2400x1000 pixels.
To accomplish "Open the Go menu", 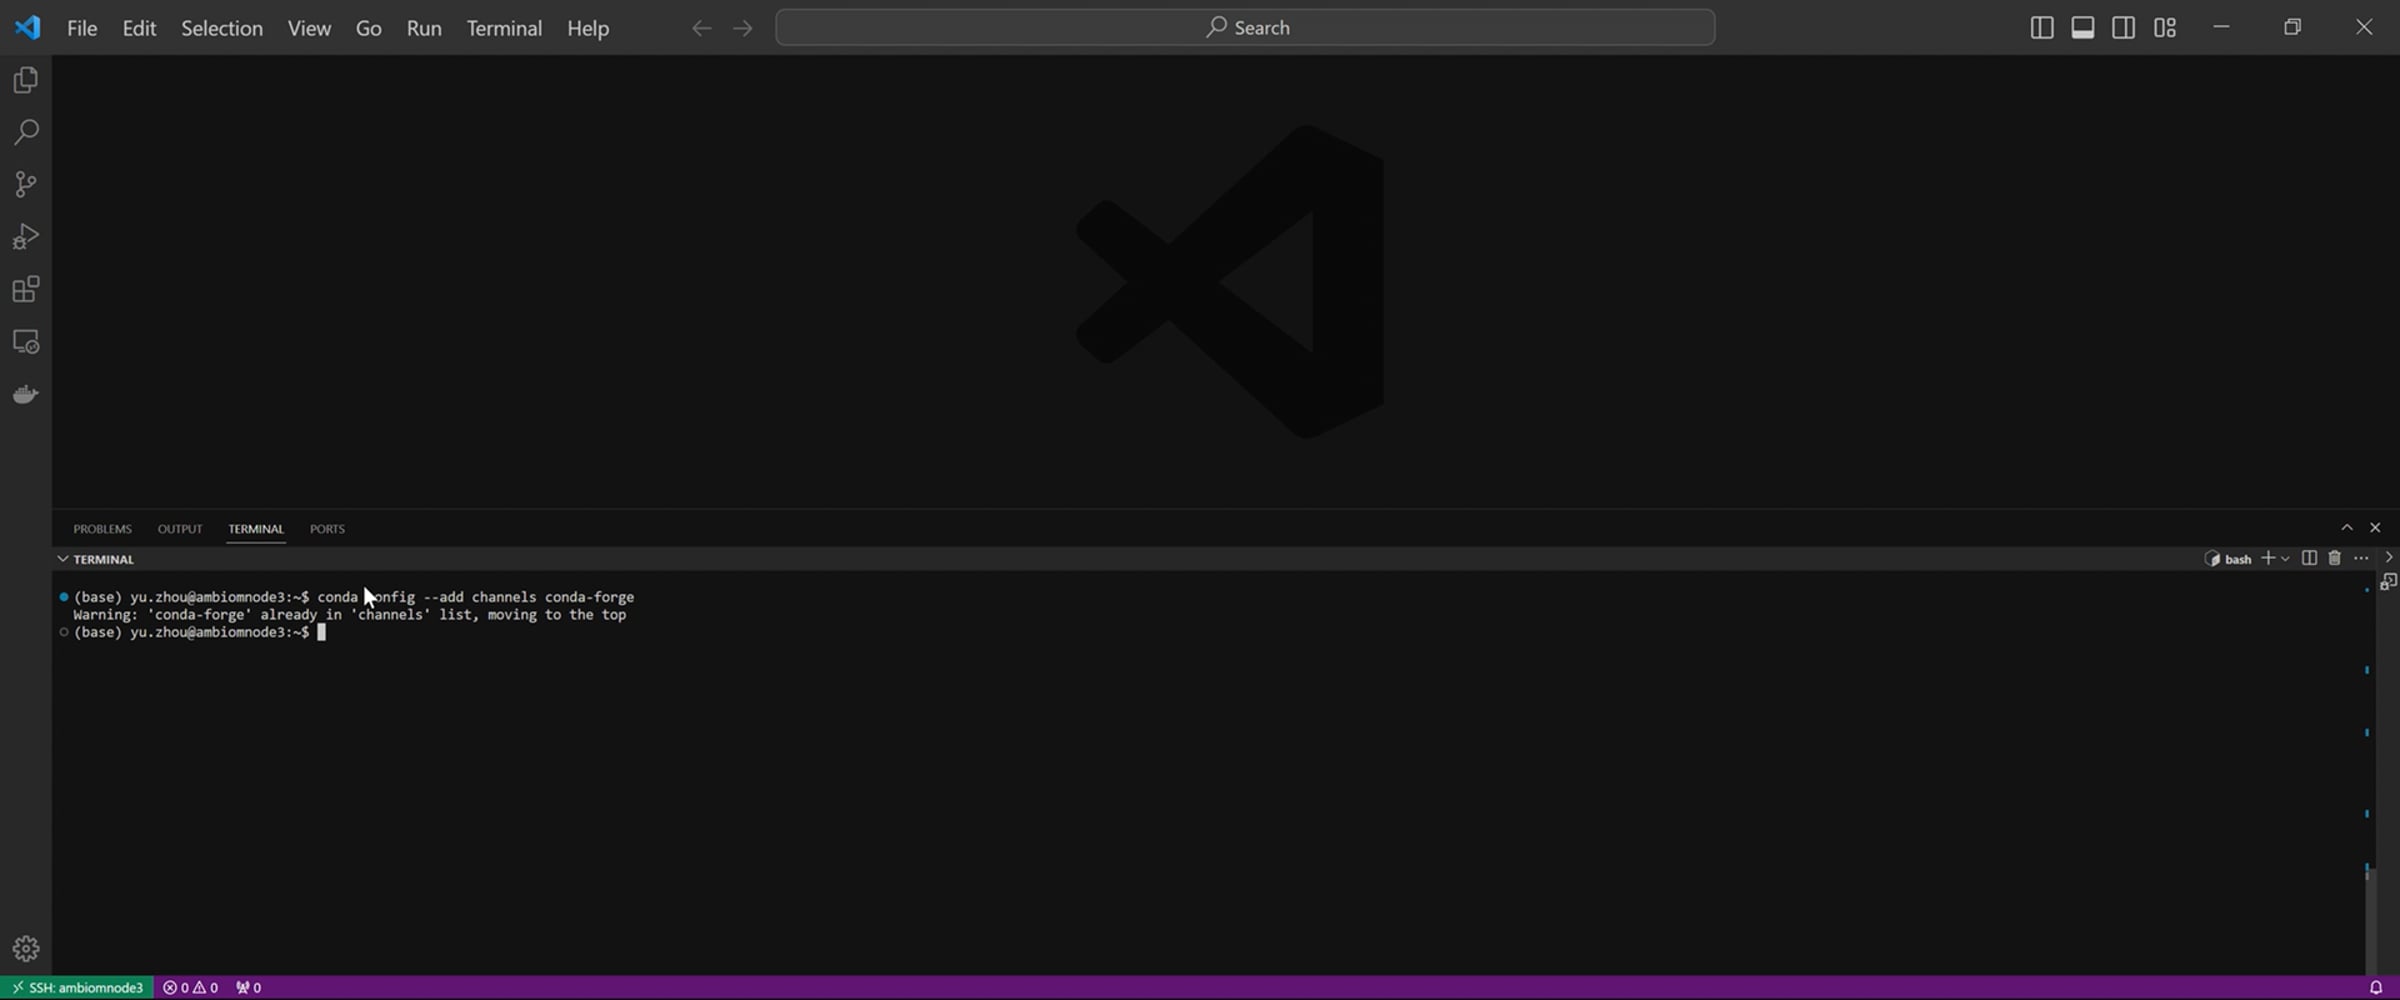I will pyautogui.click(x=368, y=28).
